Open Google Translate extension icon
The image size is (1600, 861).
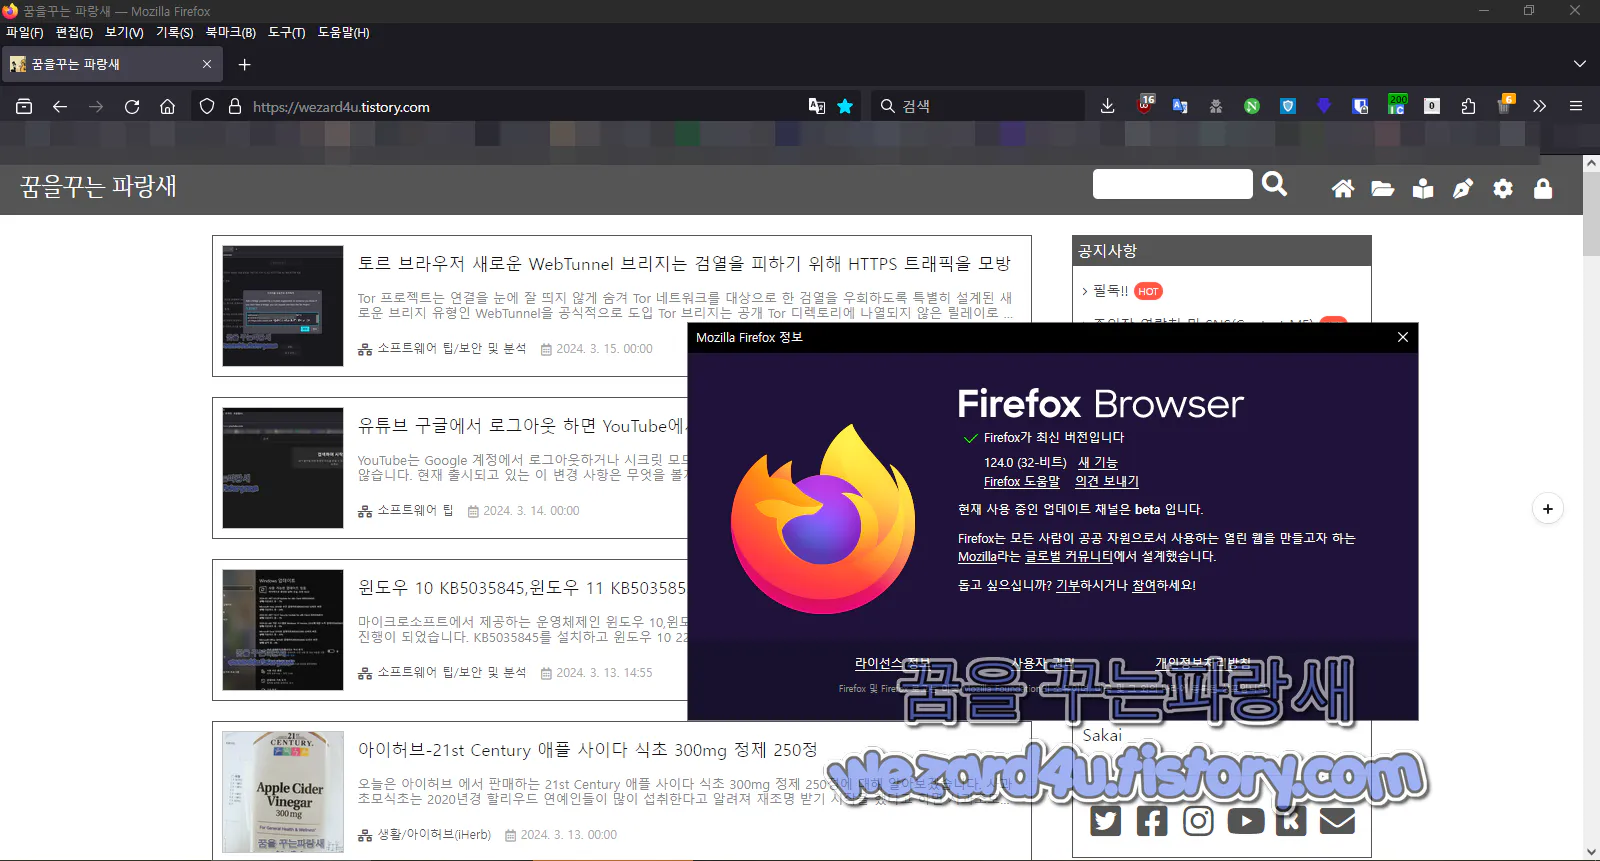point(1180,106)
